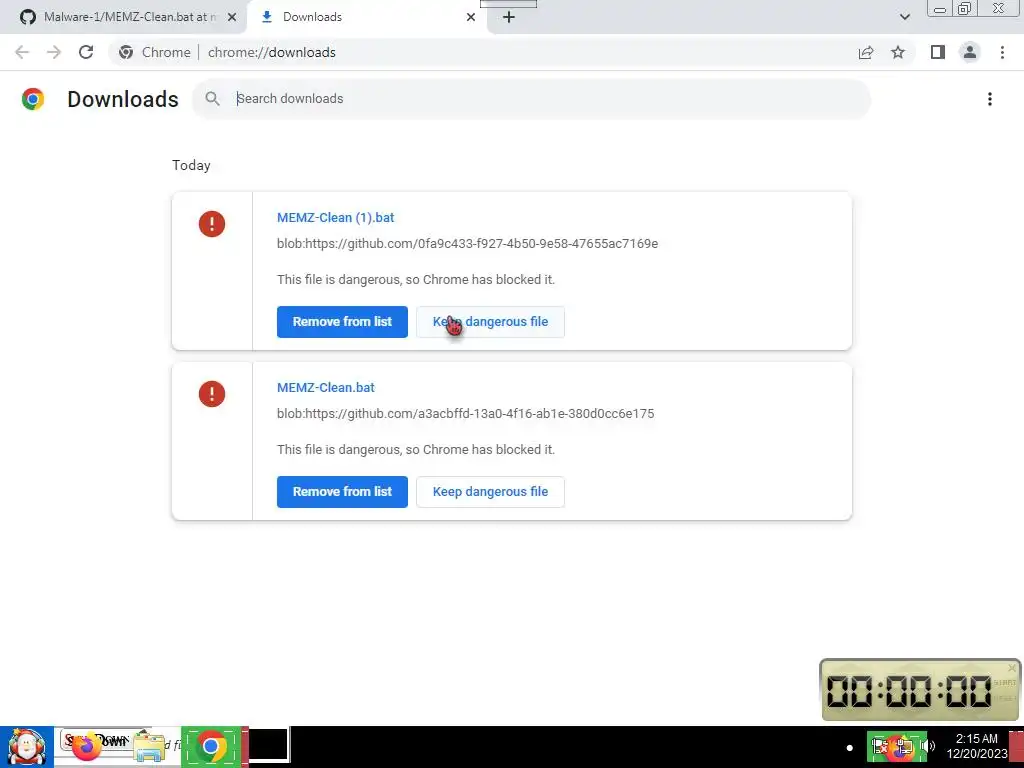Close the Malware-1 GitHub tab
This screenshot has width=1024, height=768.
(231, 17)
